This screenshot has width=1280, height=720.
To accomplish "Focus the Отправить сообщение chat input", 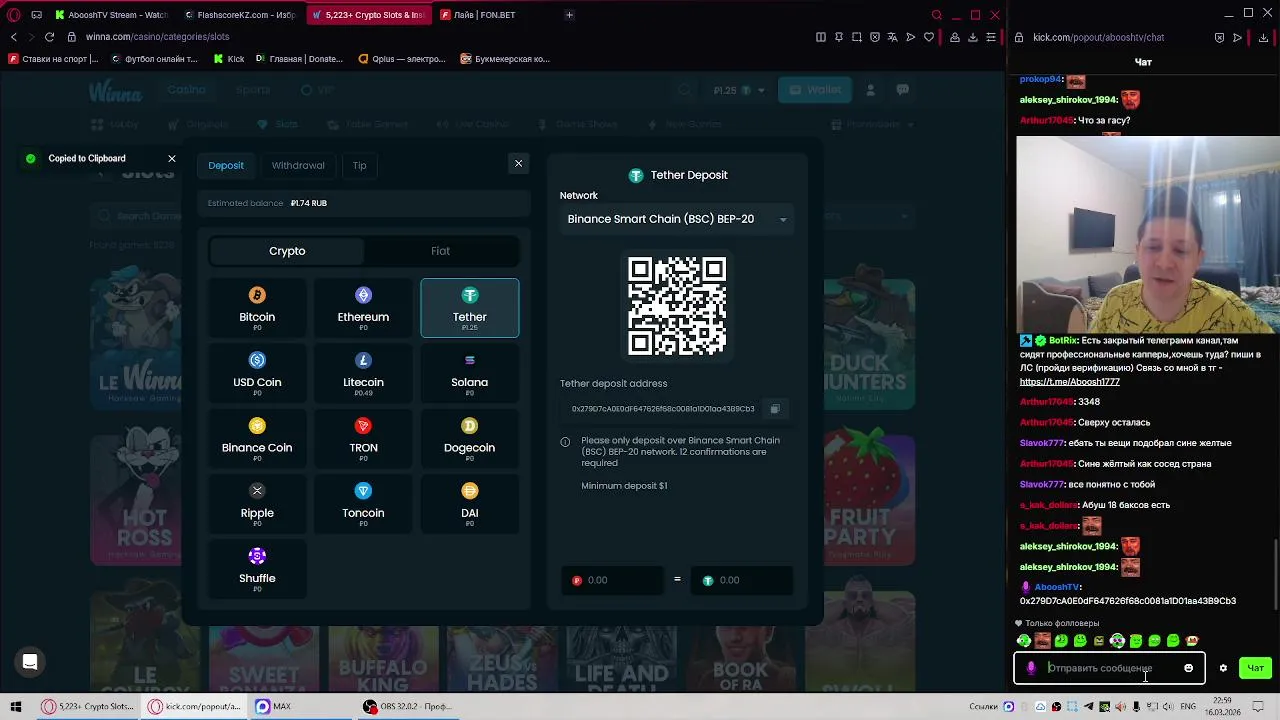I will point(1110,668).
